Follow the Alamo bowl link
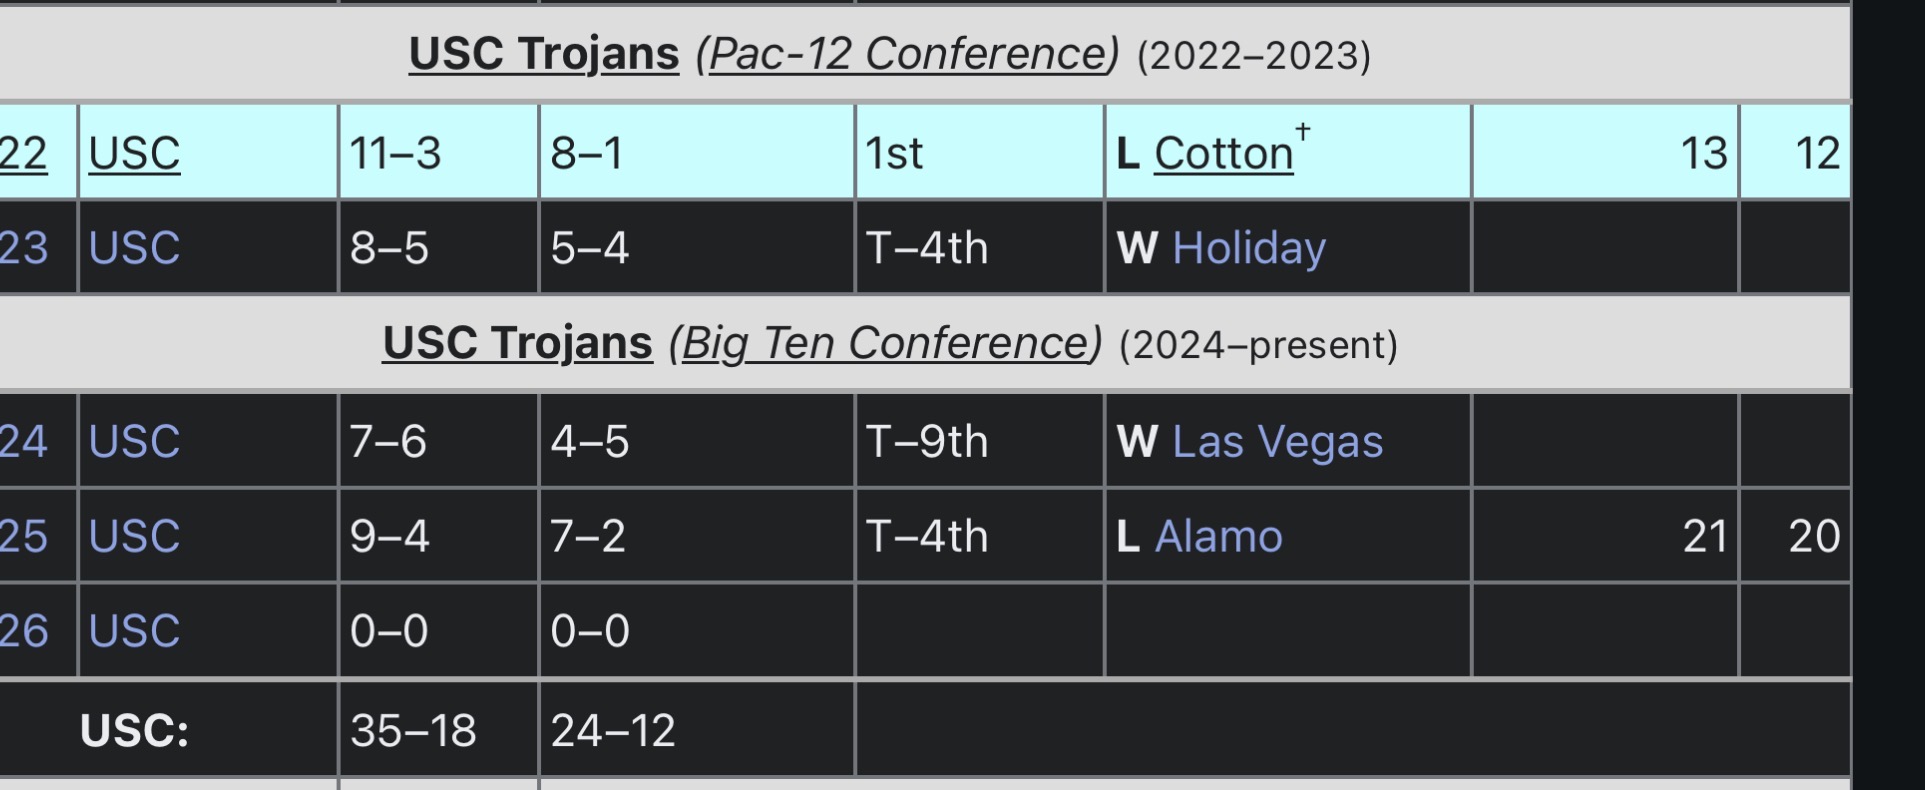This screenshot has width=1925, height=790. [x=1218, y=537]
